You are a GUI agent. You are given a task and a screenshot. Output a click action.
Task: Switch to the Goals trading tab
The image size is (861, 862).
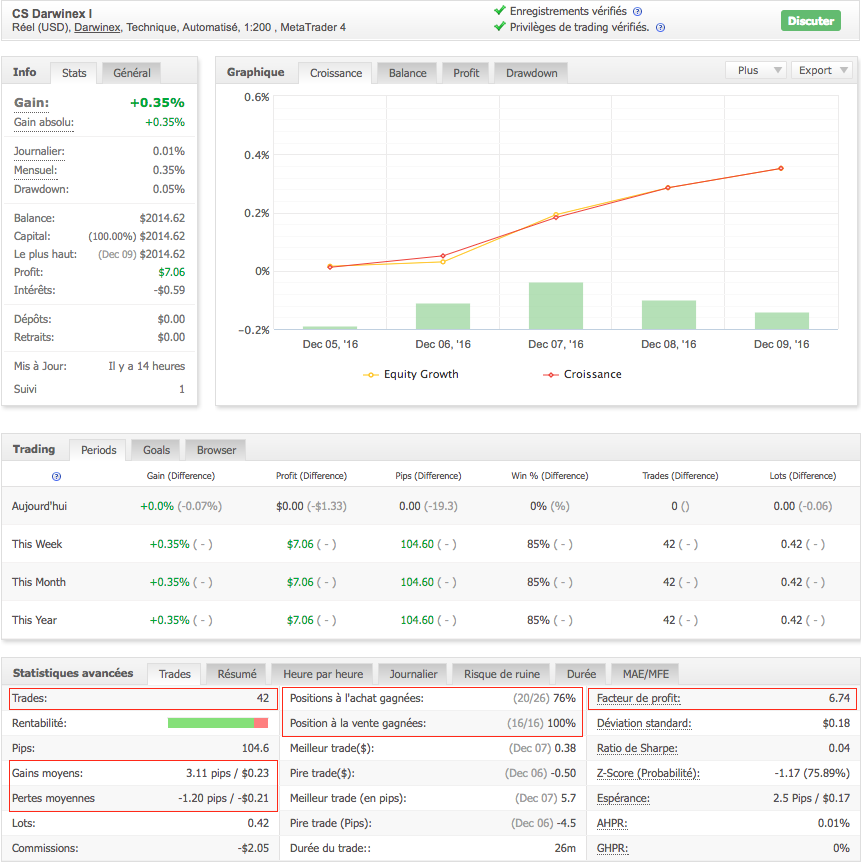click(x=156, y=450)
